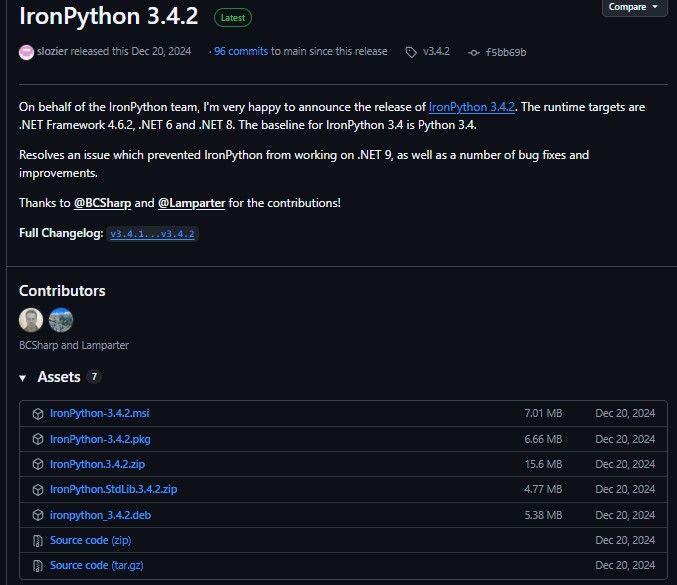Open the @Lamparter mention link
This screenshot has width=677, height=585.
point(191,203)
